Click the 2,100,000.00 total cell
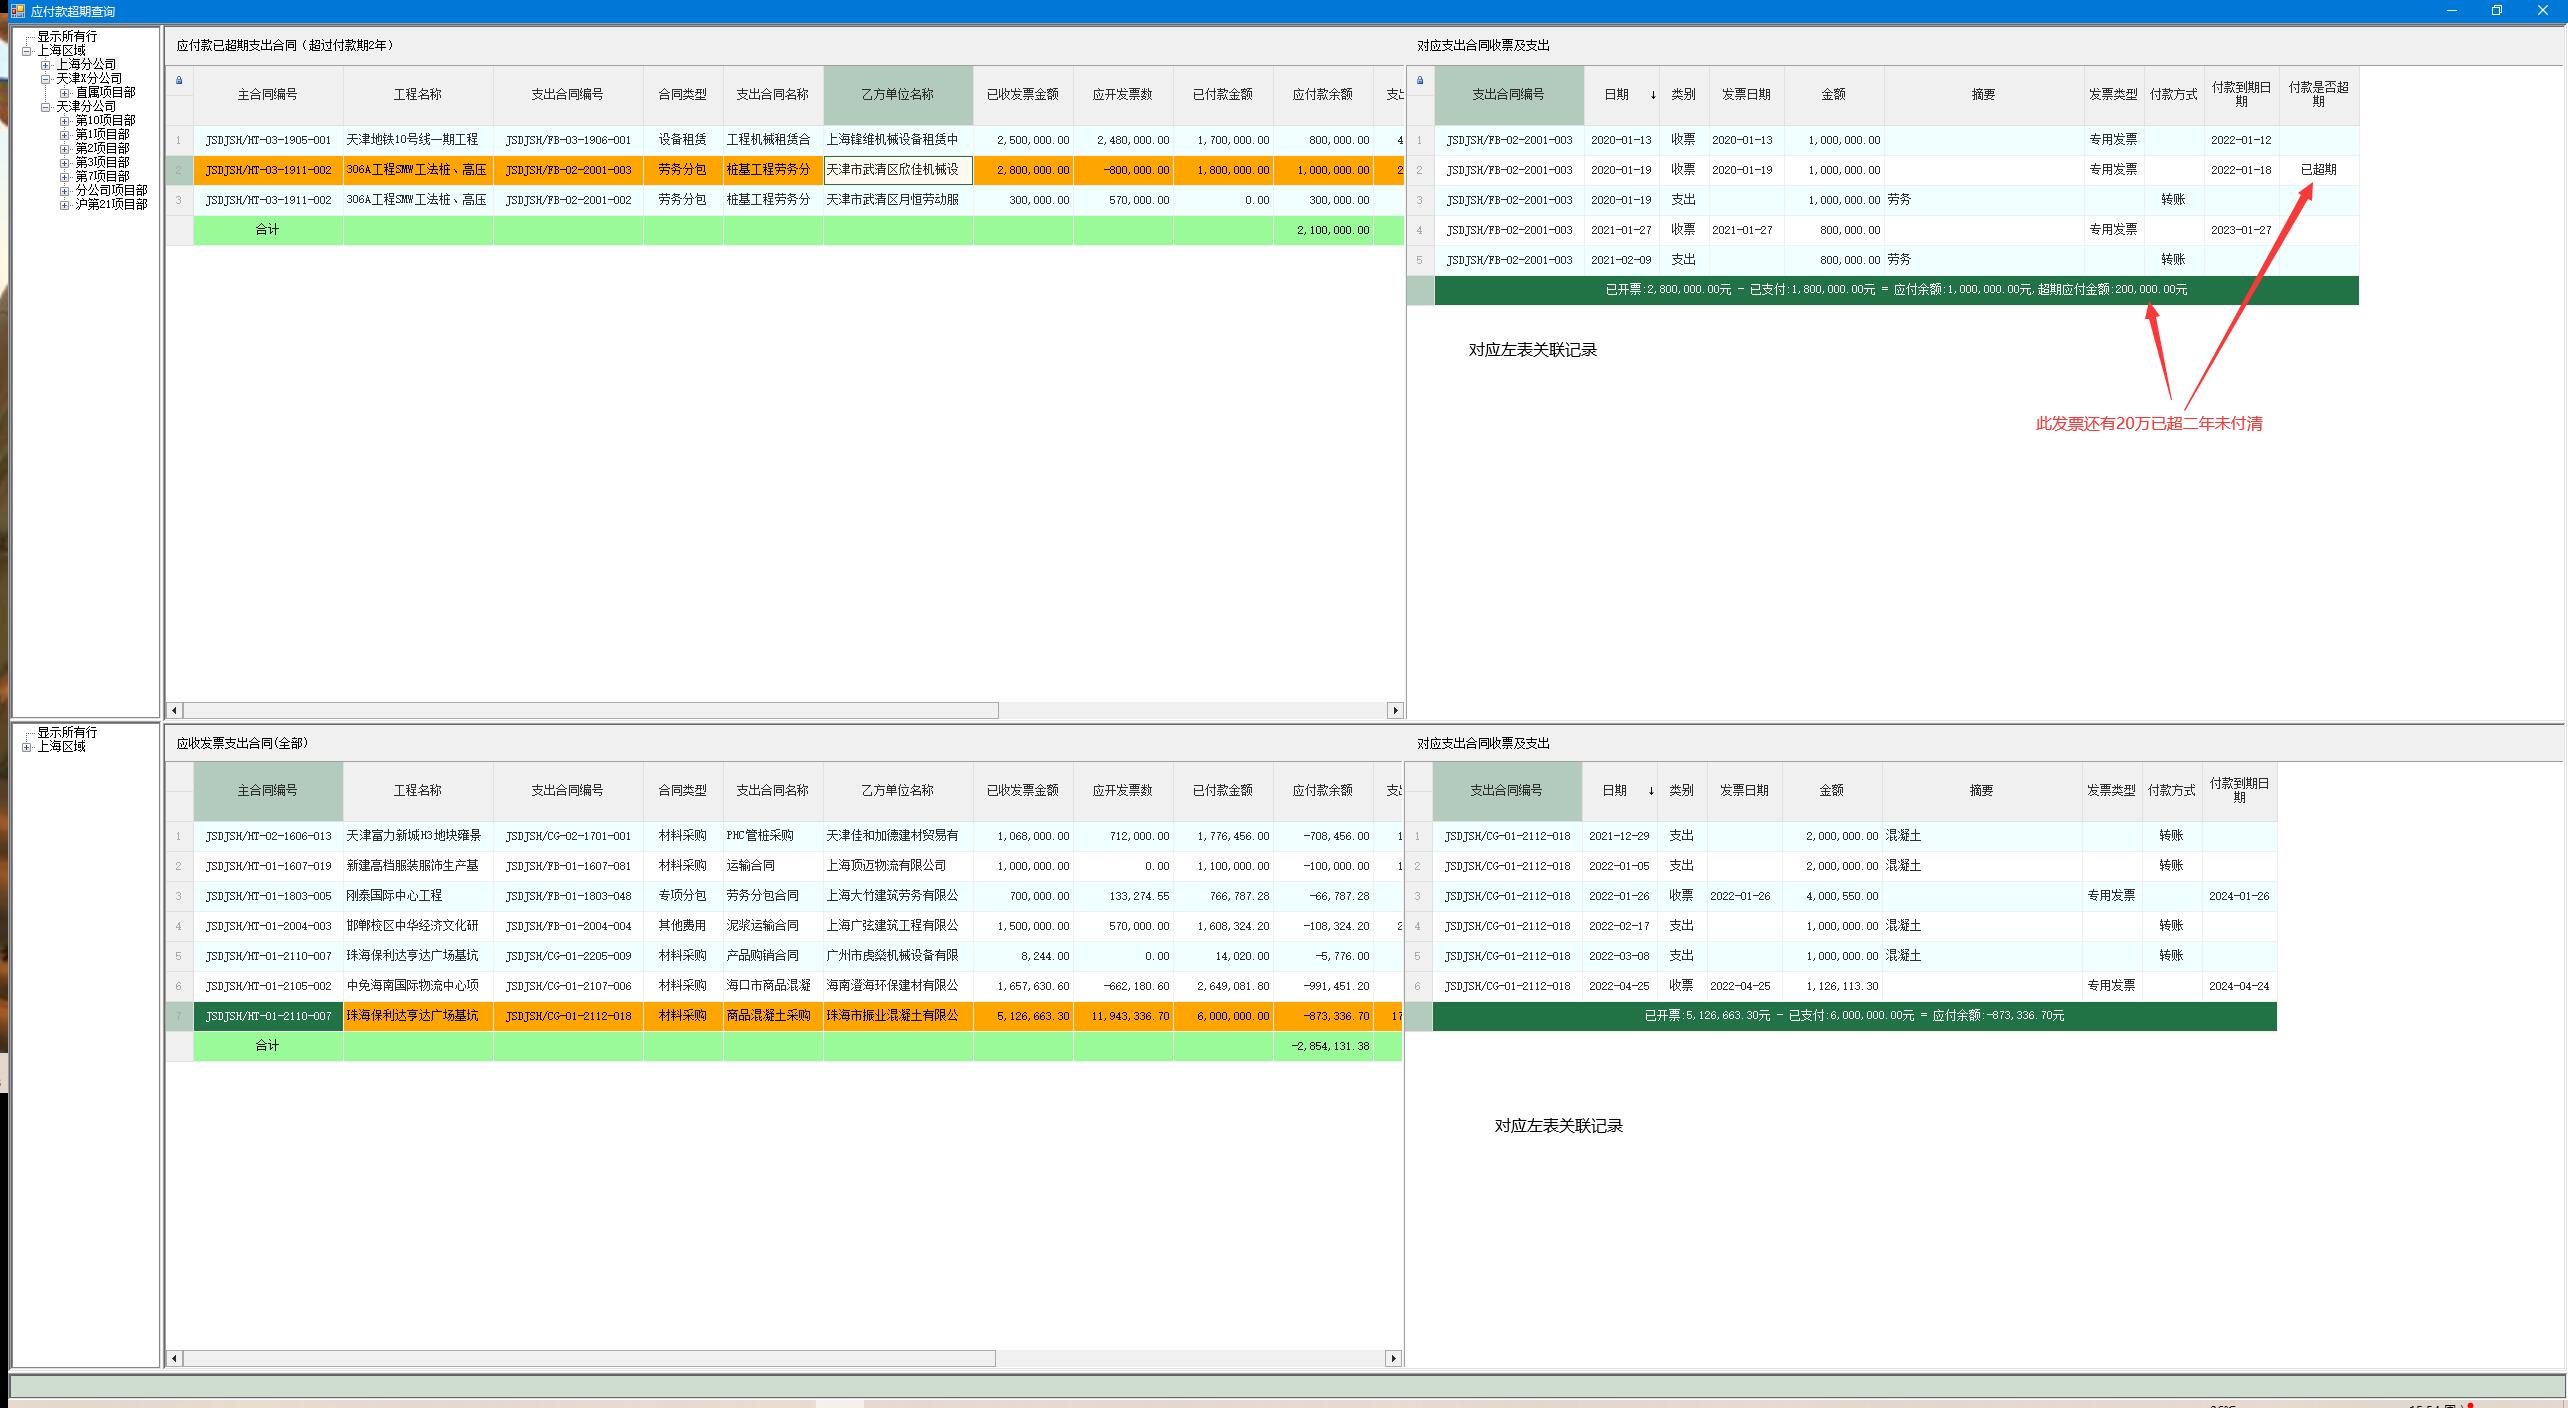 (1323, 230)
